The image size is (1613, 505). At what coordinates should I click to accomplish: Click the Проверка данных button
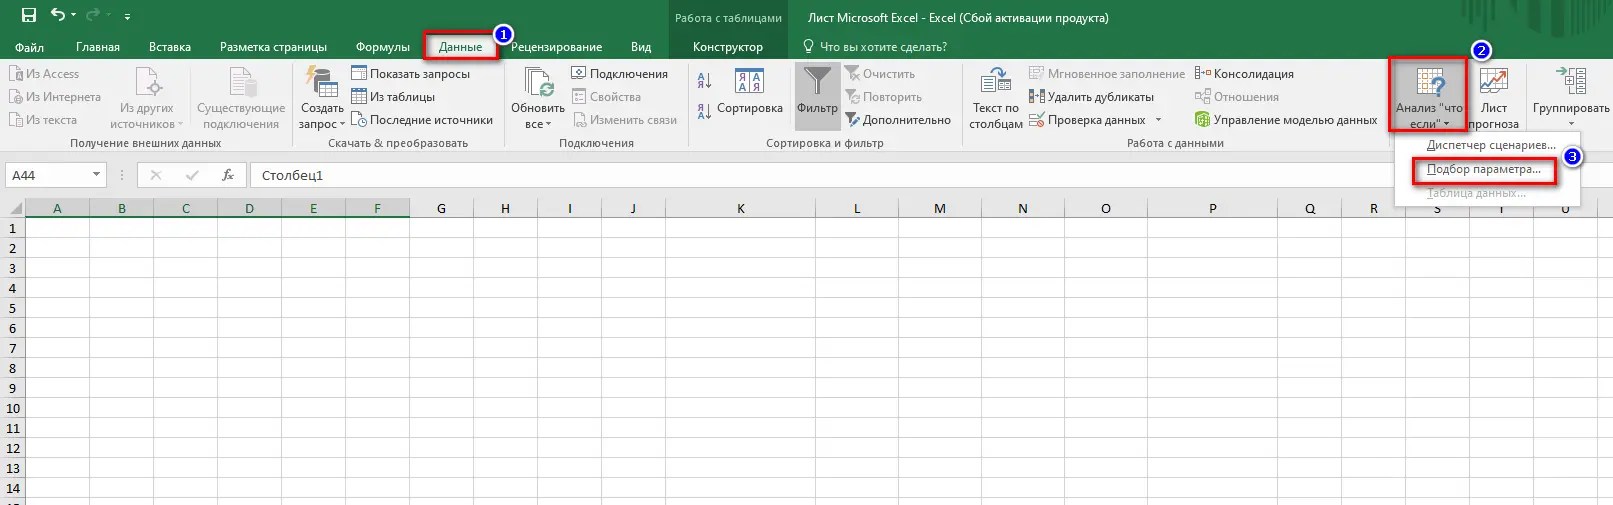point(1088,120)
